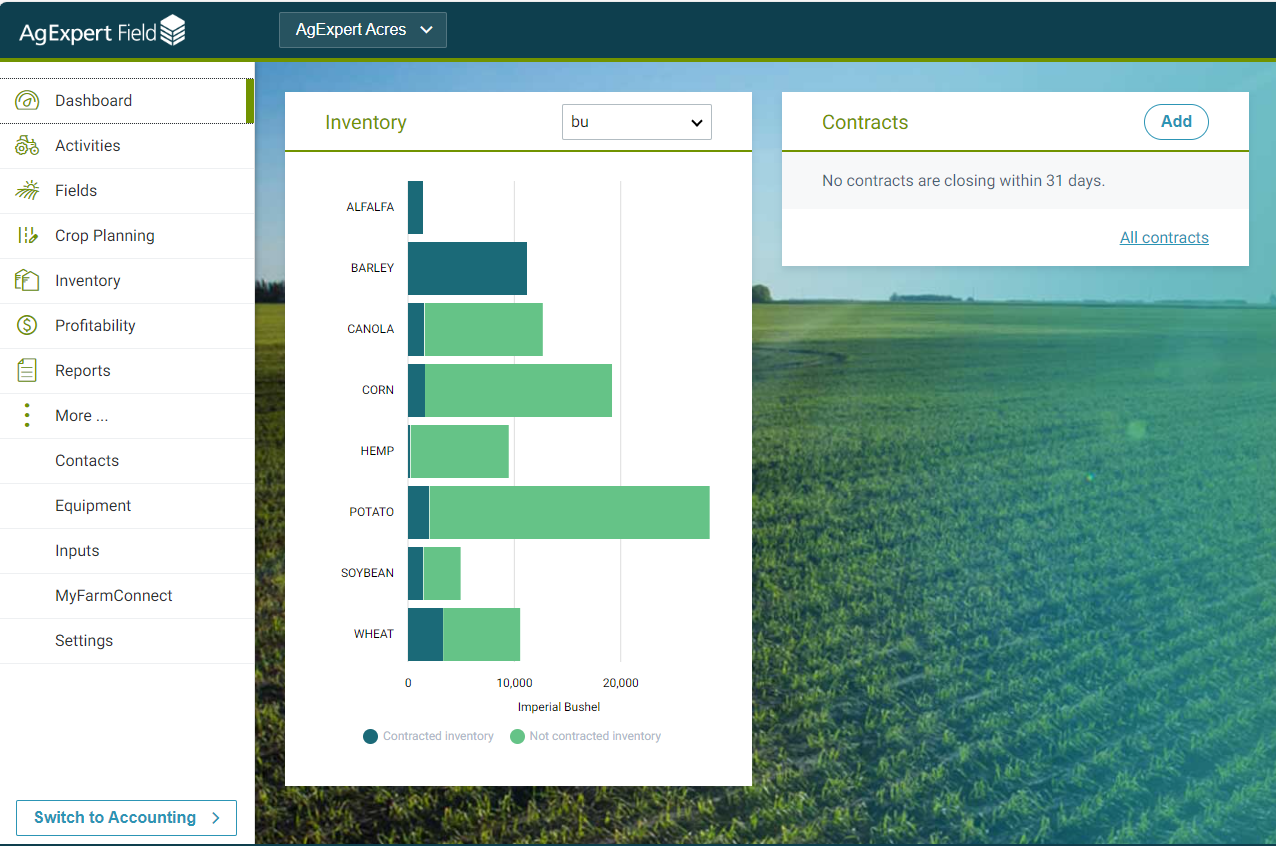Click the Dashboard gauge icon

27,101
